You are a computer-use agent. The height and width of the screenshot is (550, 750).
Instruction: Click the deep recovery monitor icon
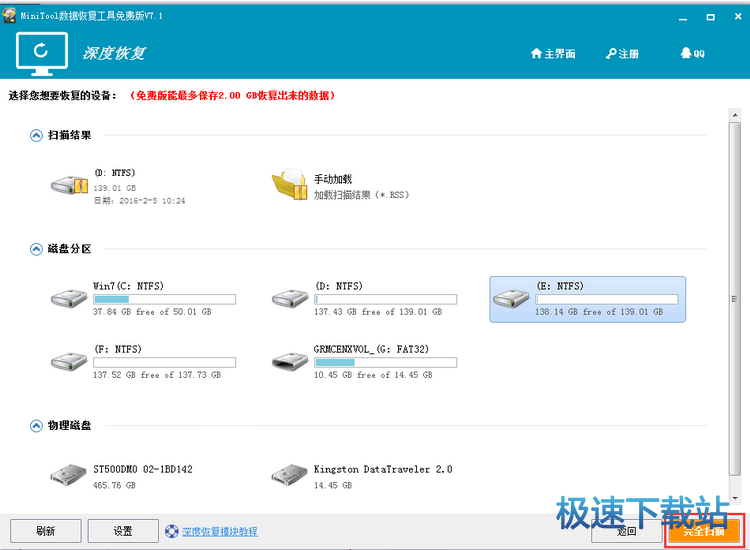point(42,54)
